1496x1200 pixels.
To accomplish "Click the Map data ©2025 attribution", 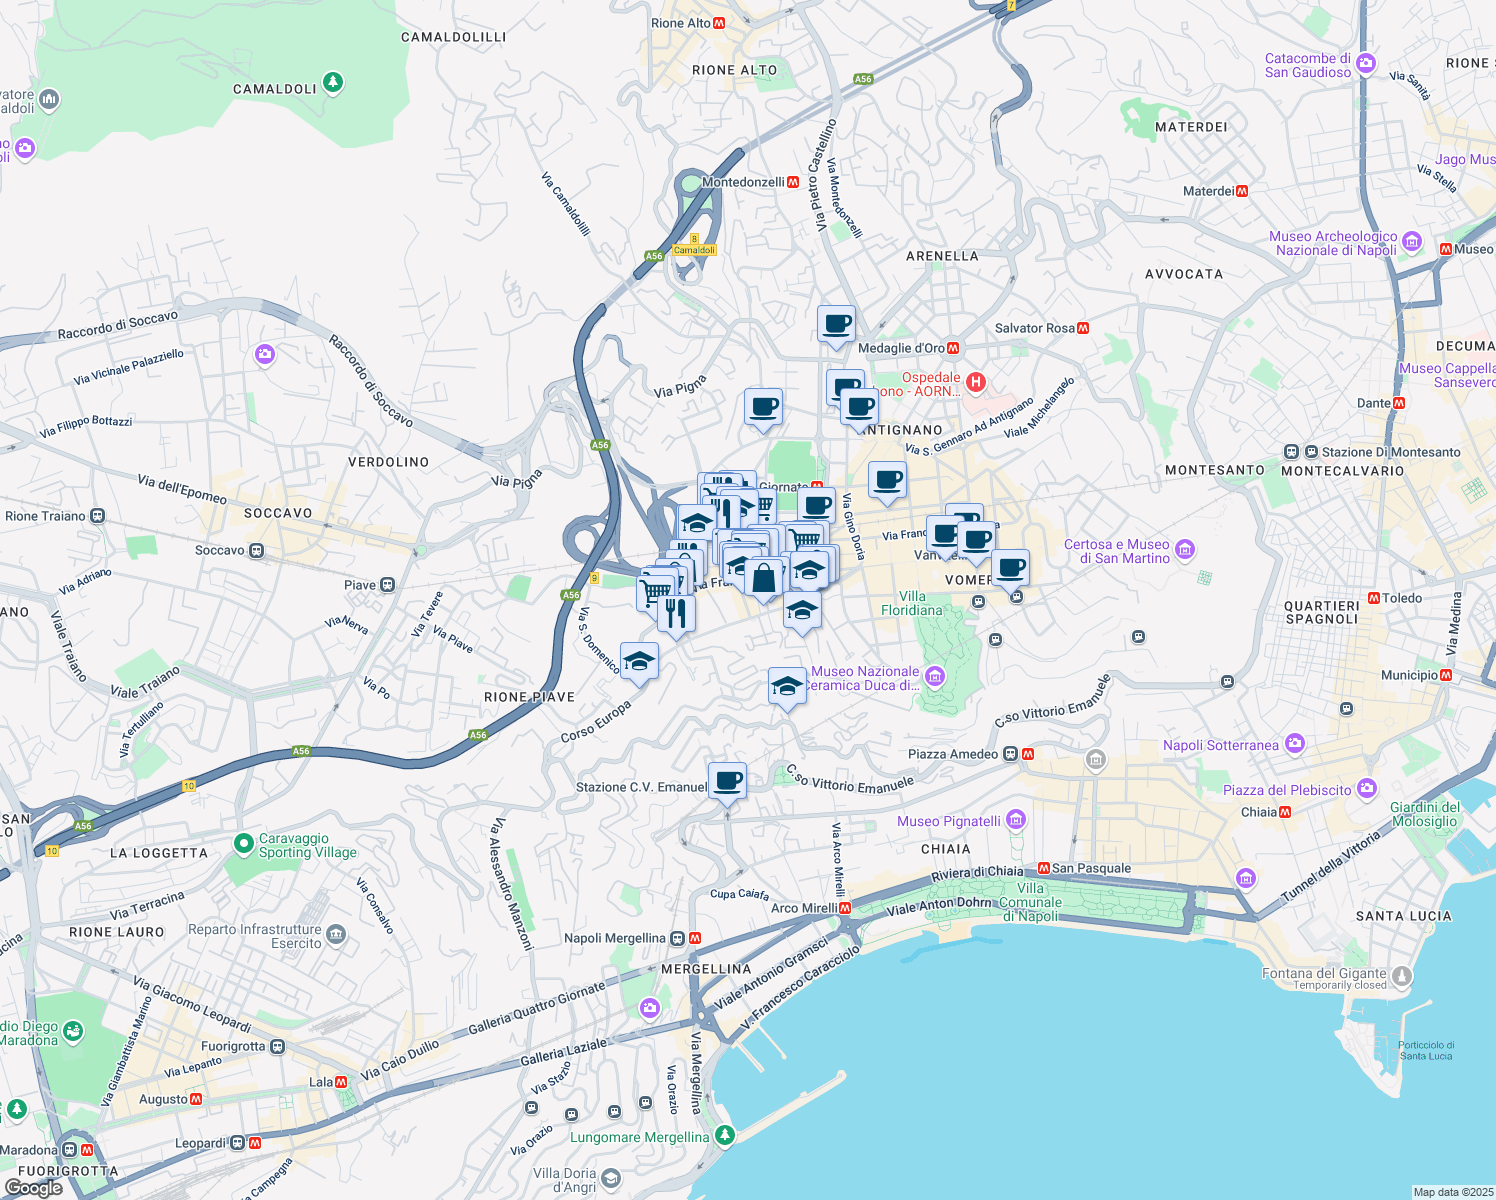I will point(1453,1192).
